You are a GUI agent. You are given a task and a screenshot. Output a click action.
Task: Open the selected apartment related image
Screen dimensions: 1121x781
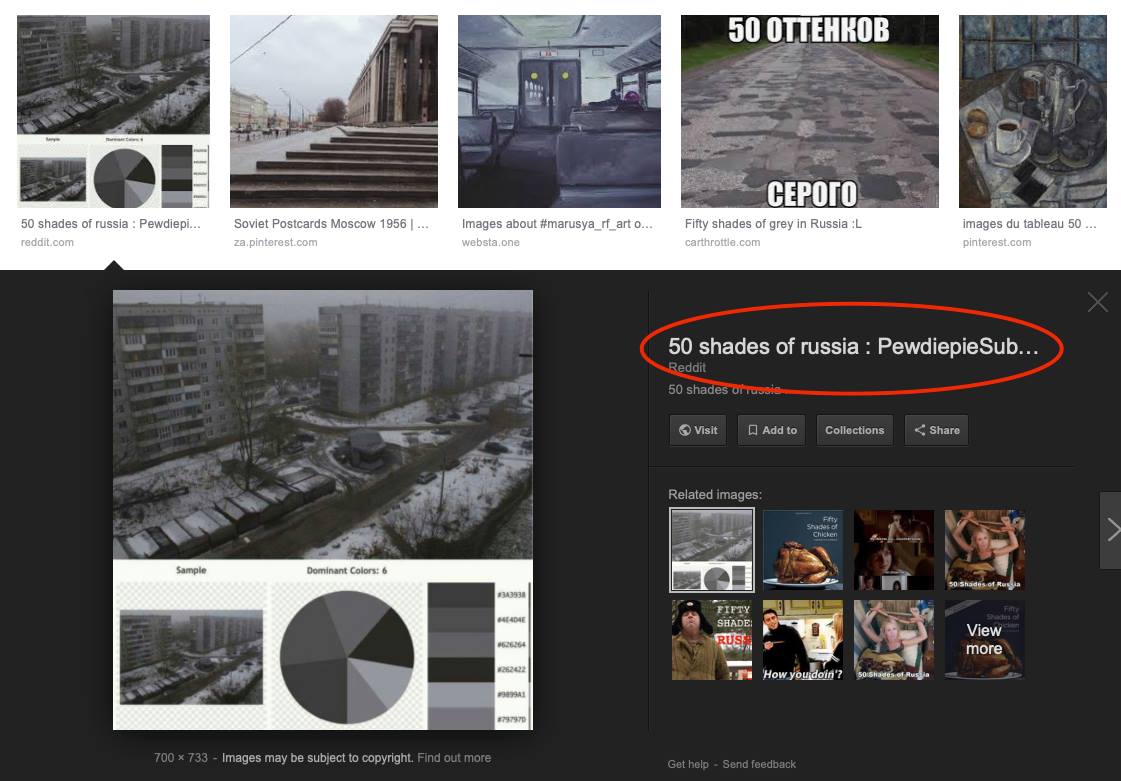pos(711,550)
